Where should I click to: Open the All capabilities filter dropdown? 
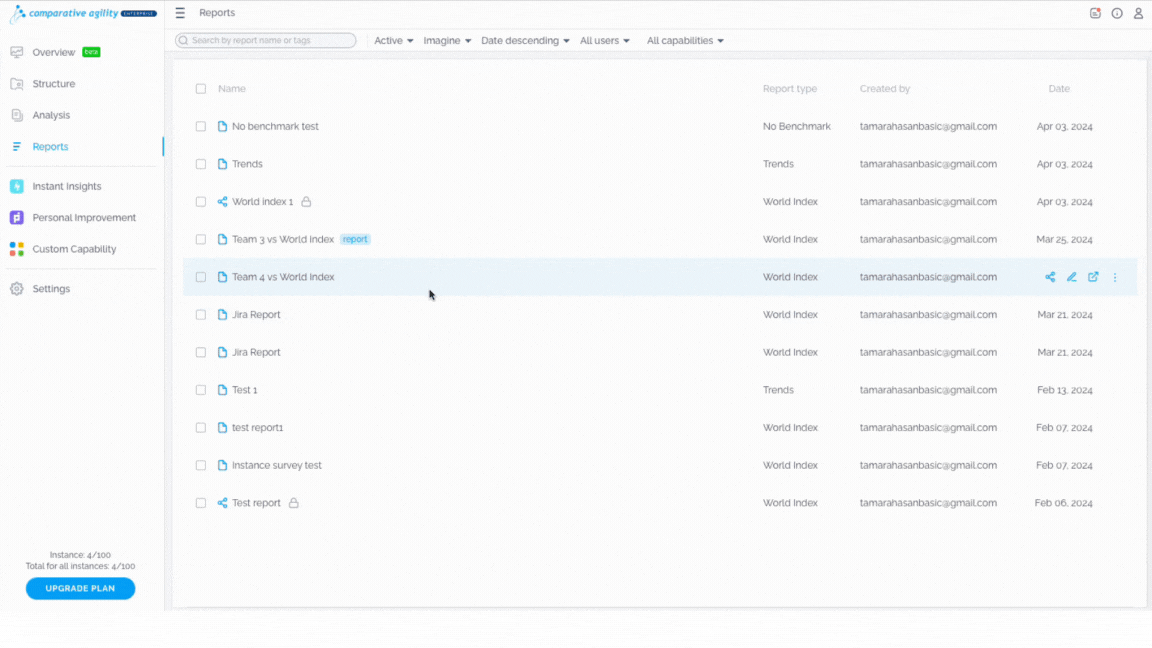(685, 40)
